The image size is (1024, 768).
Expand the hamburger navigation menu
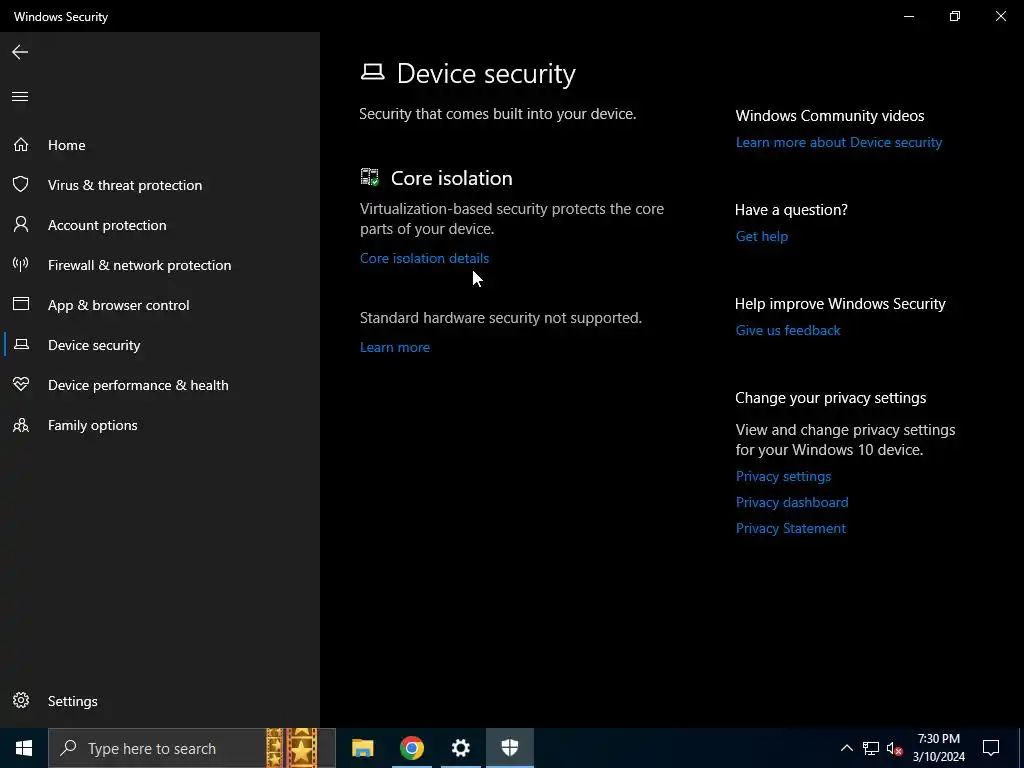pos(20,97)
